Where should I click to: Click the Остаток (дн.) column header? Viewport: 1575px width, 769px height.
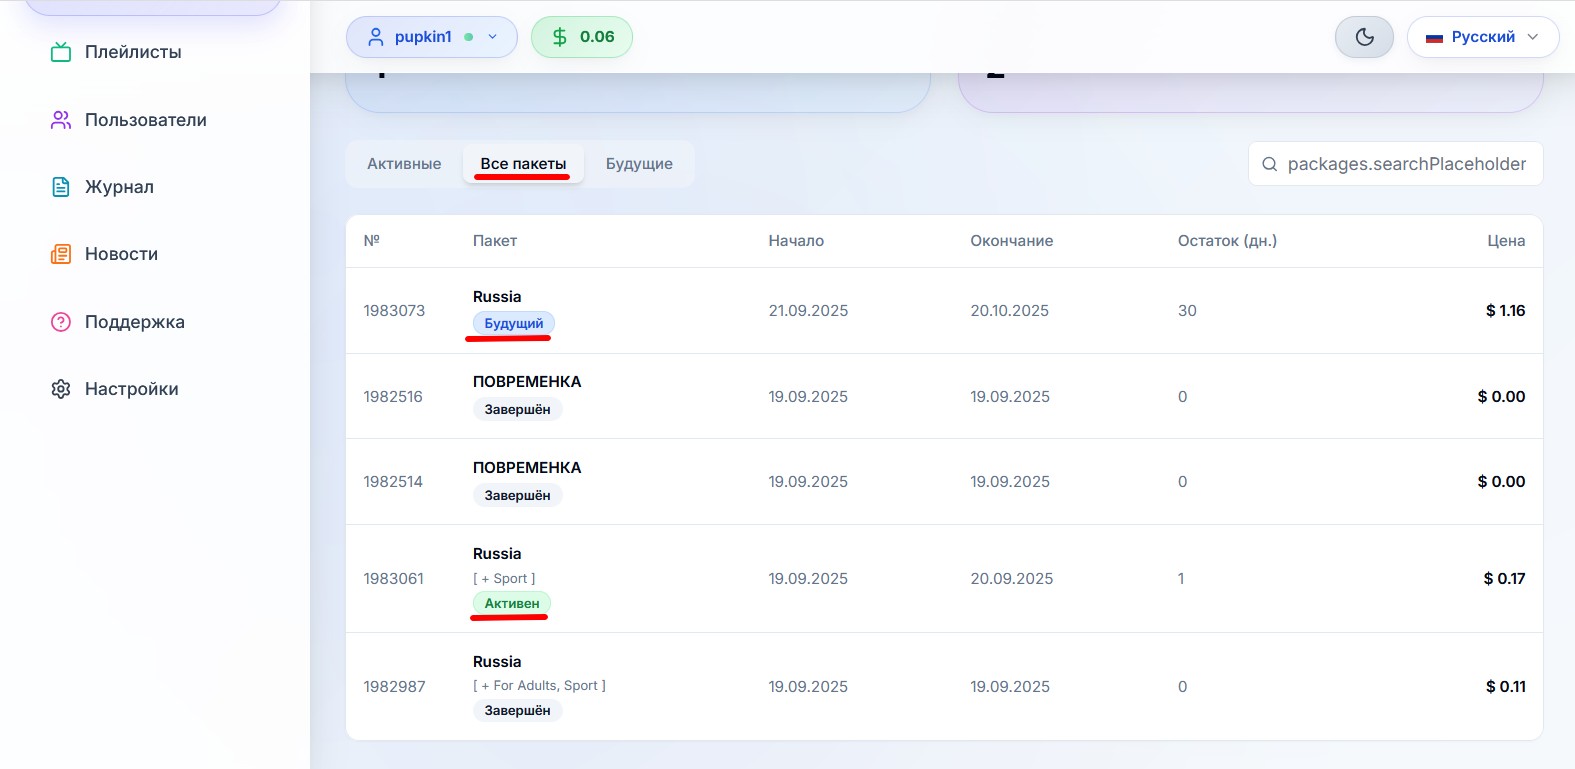[1227, 241]
